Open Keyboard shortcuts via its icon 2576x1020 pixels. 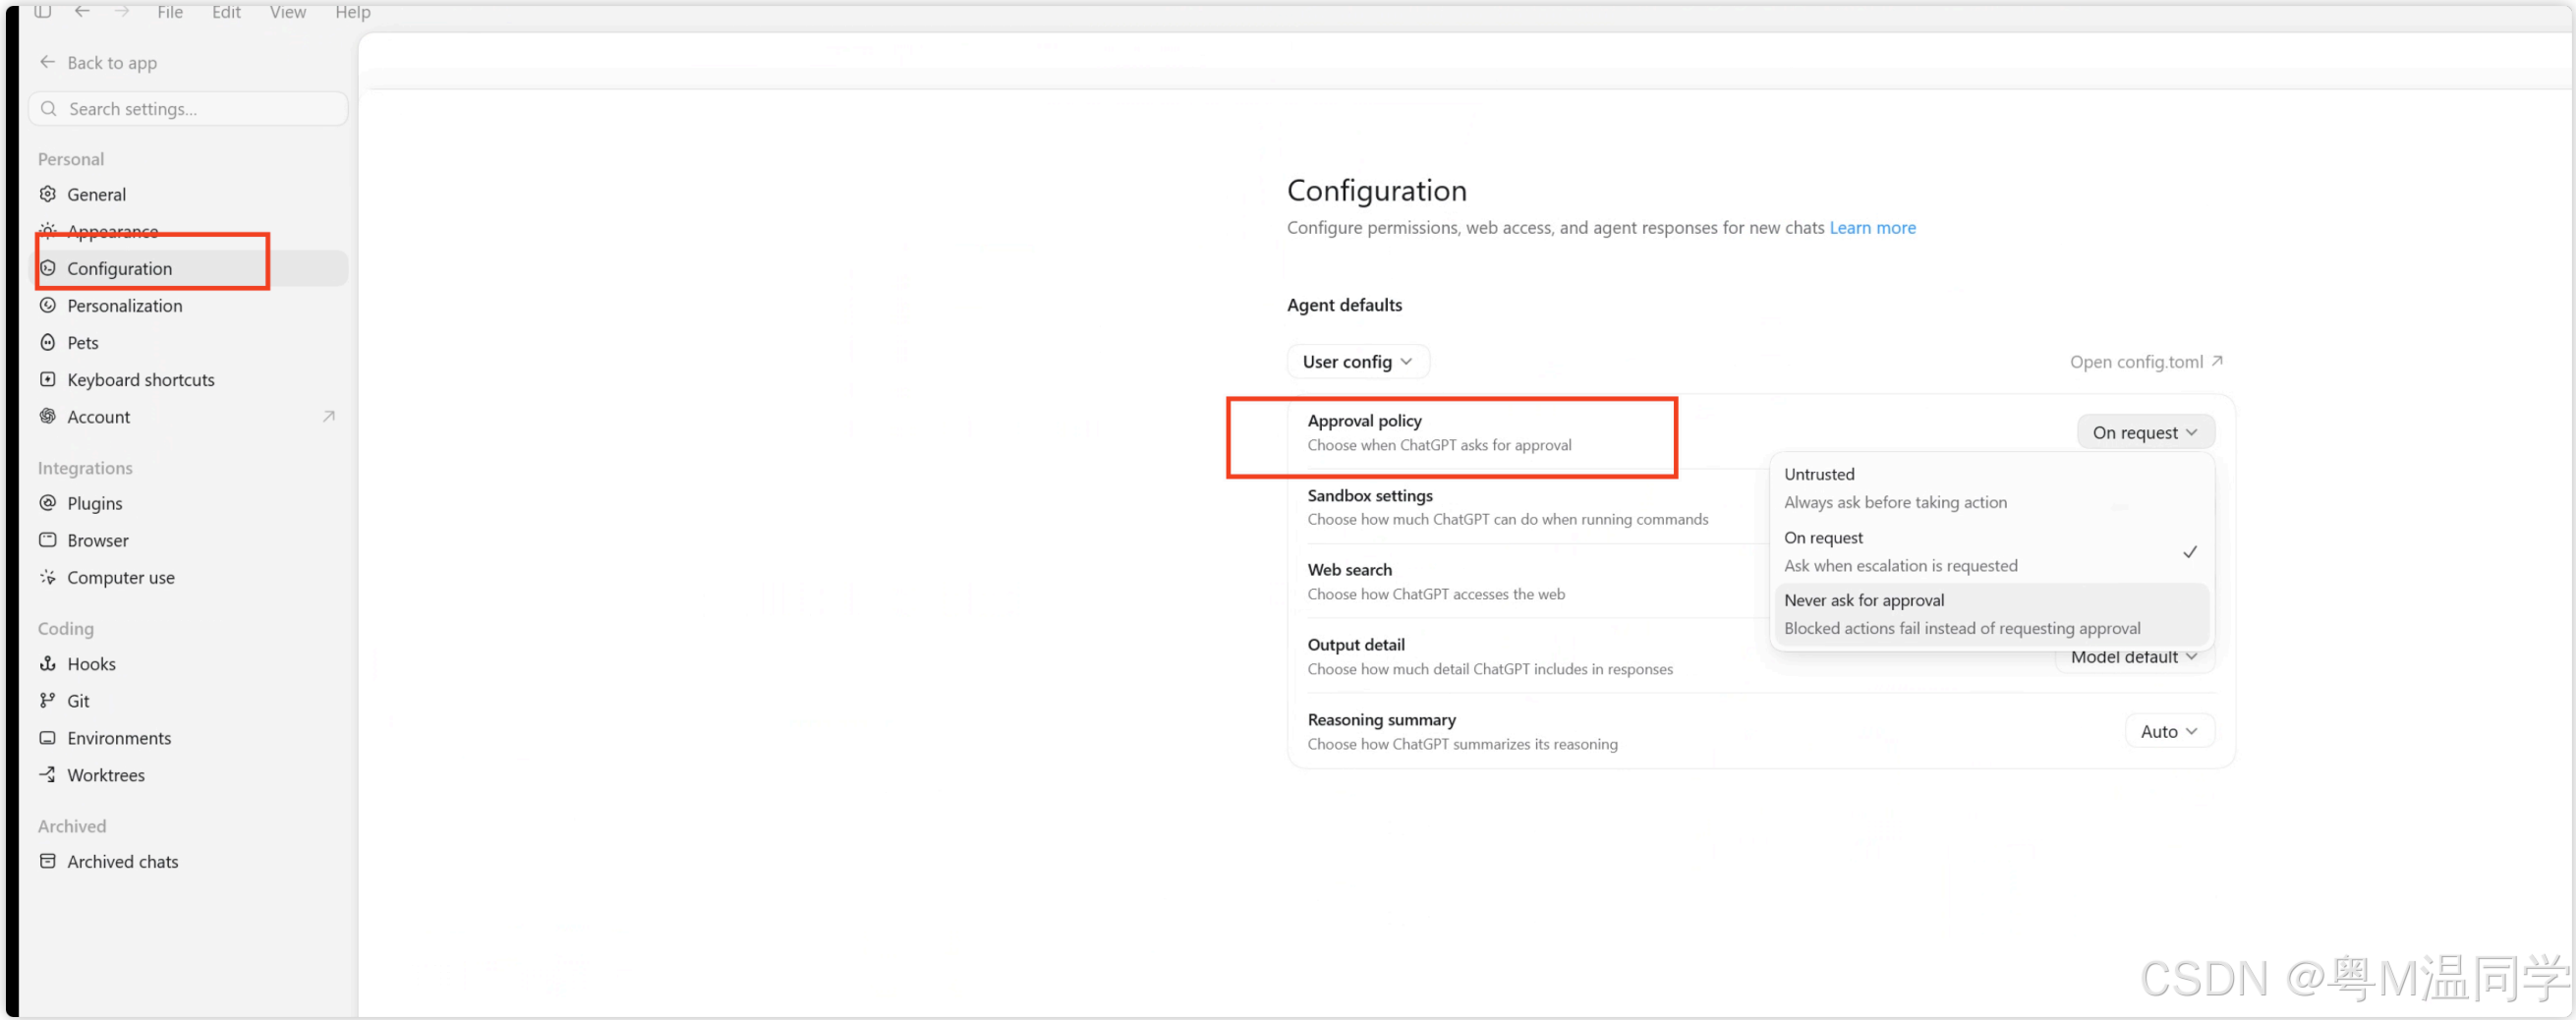pyautogui.click(x=47, y=379)
